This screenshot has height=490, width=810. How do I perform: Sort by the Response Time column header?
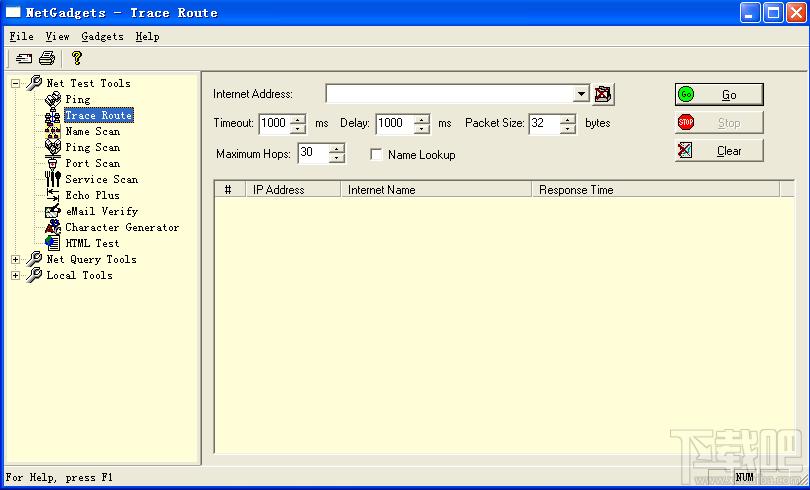[656, 189]
